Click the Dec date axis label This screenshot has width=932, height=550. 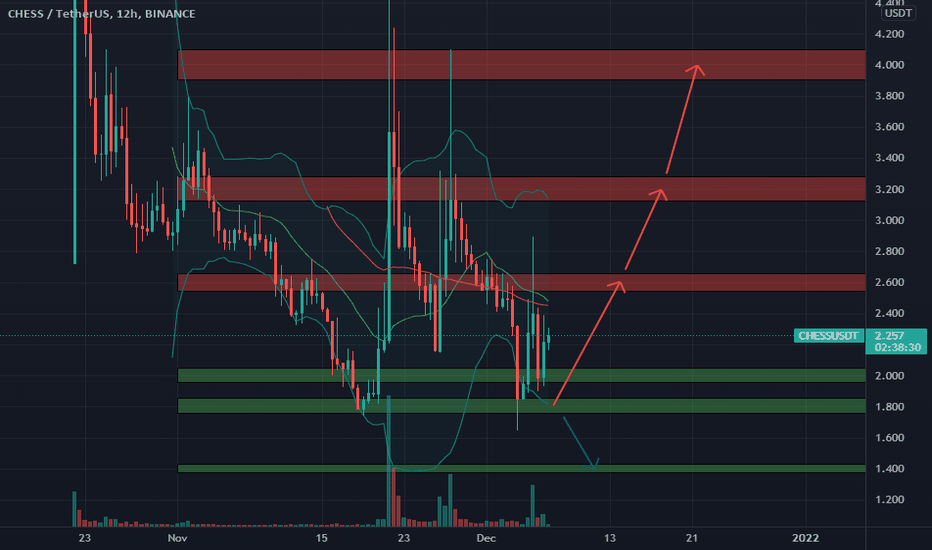click(x=486, y=538)
